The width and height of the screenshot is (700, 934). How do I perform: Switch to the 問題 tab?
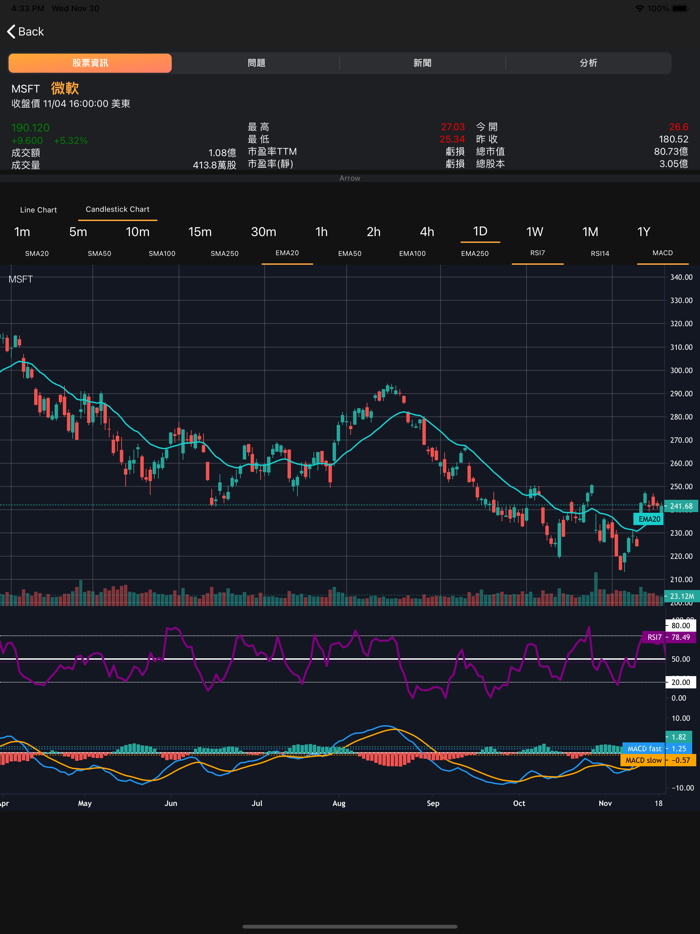tap(256, 63)
